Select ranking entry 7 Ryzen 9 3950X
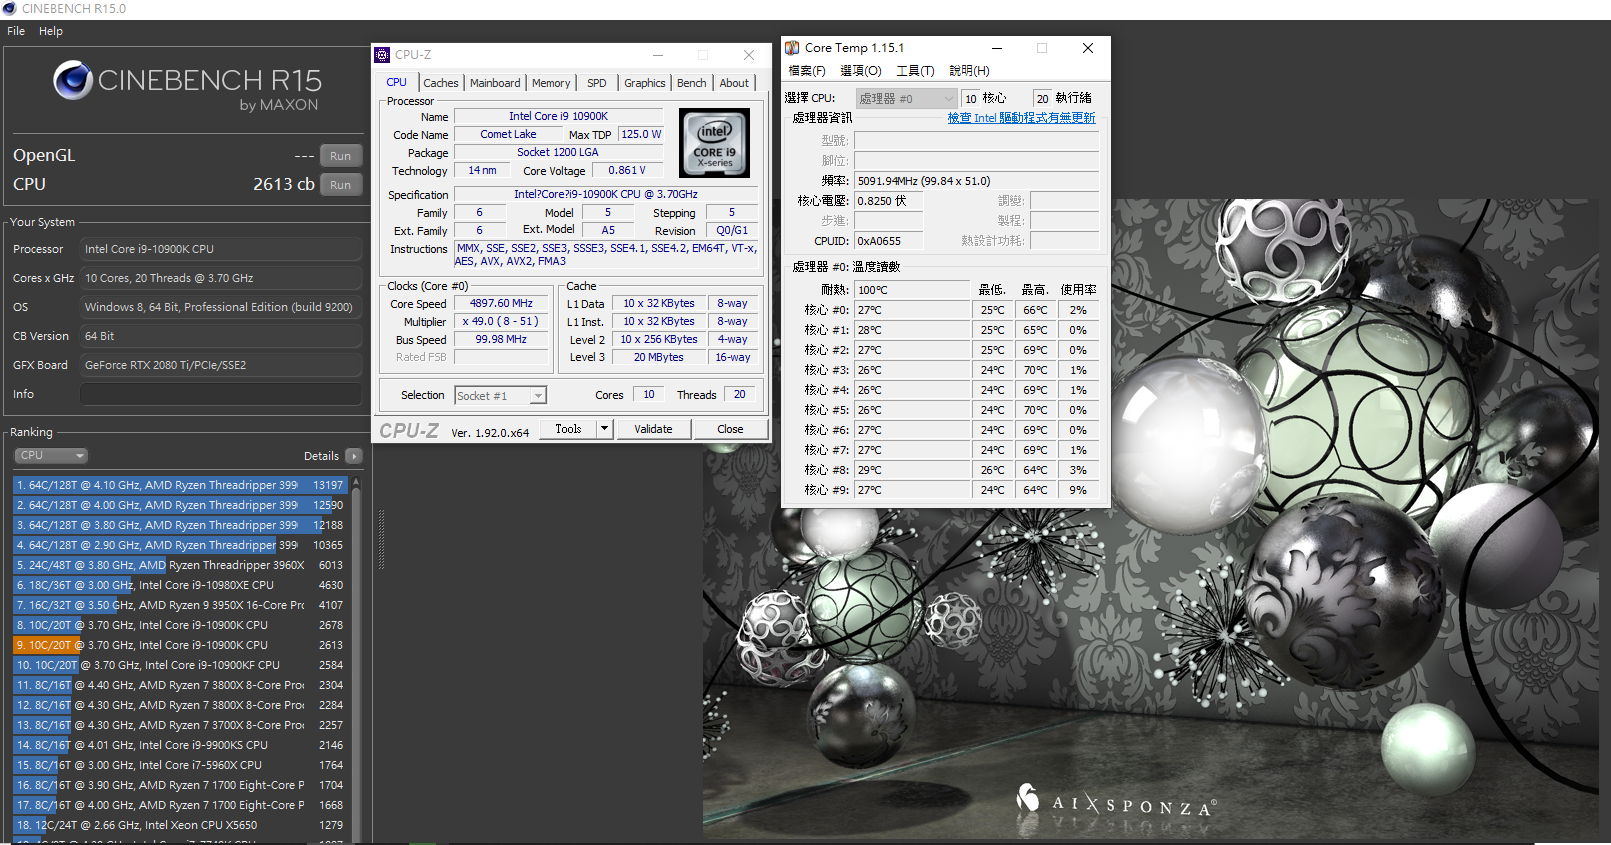The height and width of the screenshot is (845, 1611). pyautogui.click(x=179, y=605)
